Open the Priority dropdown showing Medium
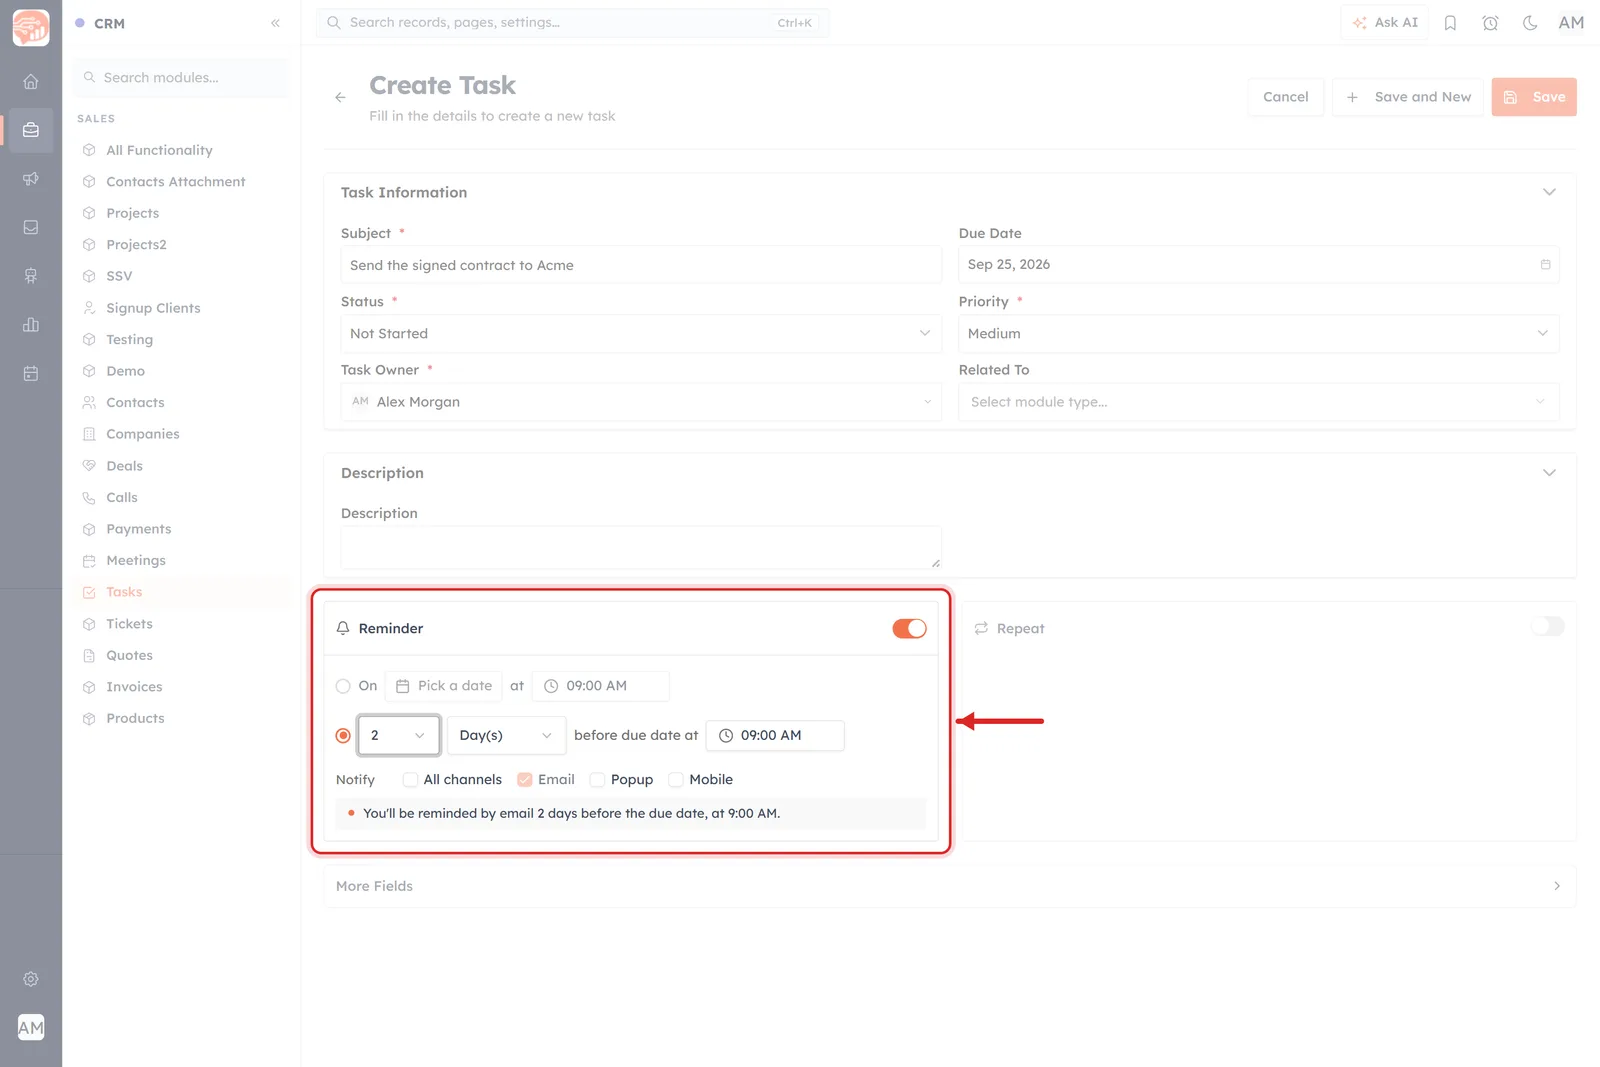This screenshot has height=1067, width=1600. tap(1258, 334)
